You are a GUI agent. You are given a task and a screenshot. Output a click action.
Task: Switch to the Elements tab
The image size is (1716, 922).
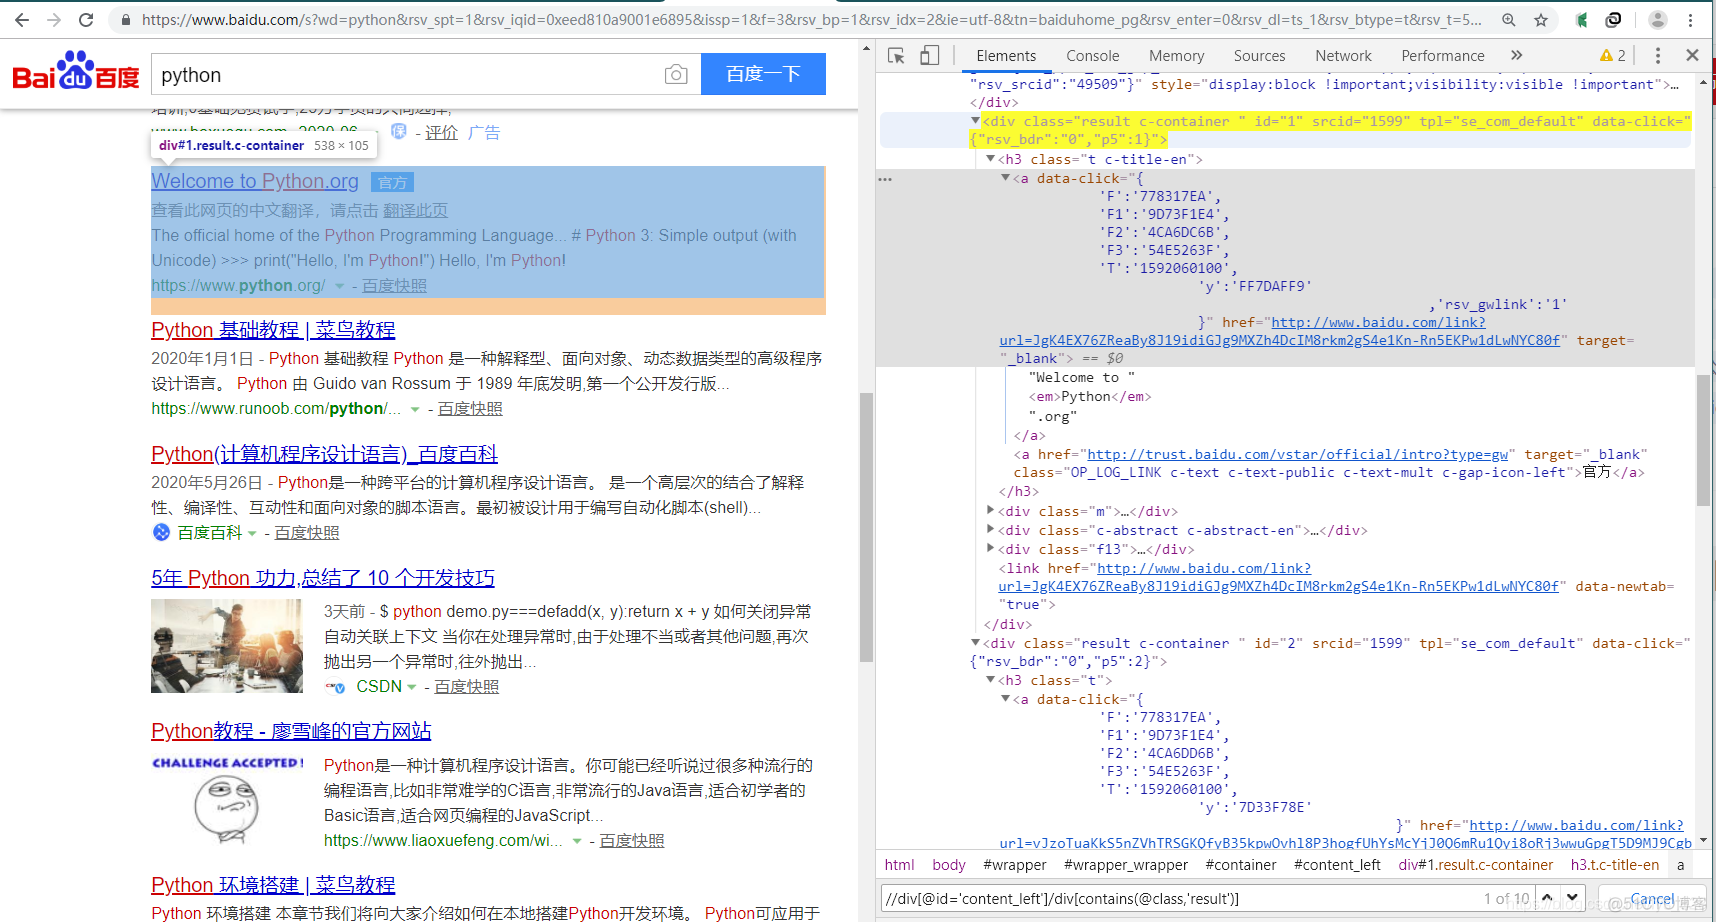1006,56
